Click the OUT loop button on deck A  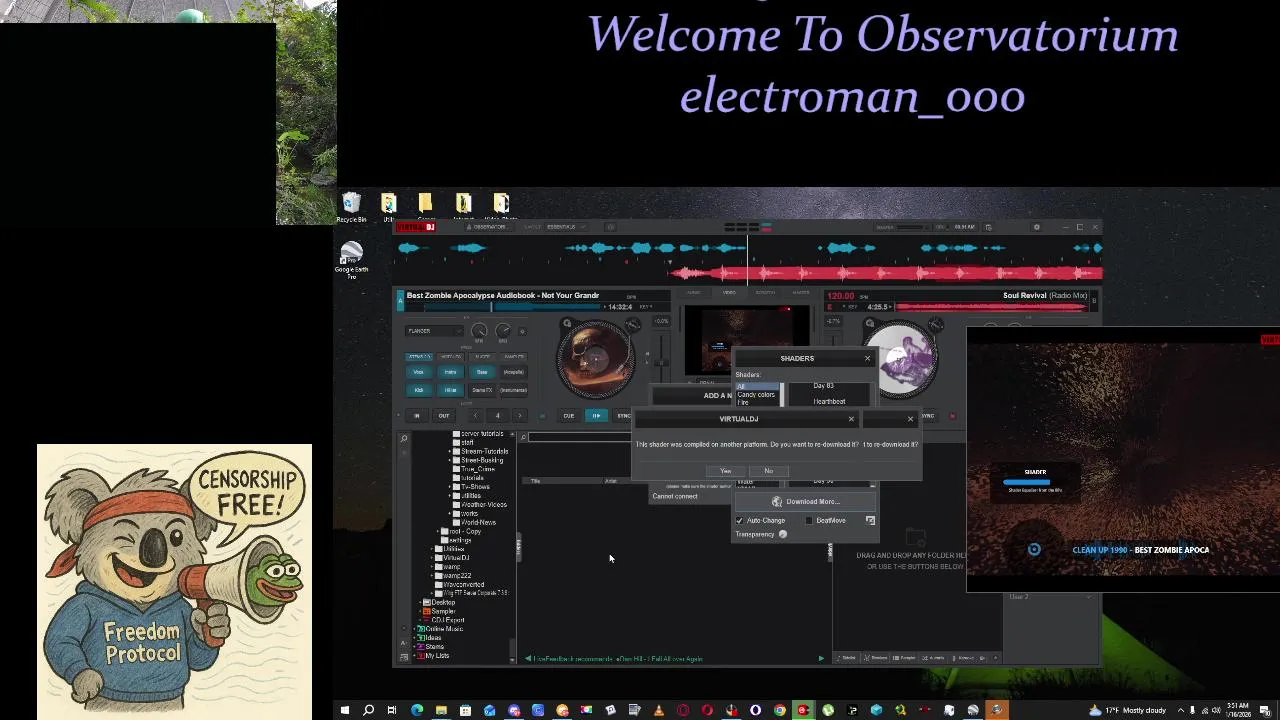444,416
